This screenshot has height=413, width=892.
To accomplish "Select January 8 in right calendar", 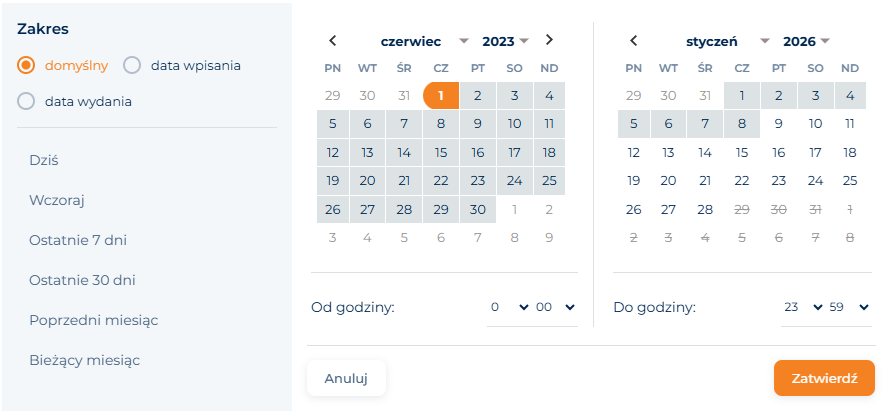I will tap(741, 124).
